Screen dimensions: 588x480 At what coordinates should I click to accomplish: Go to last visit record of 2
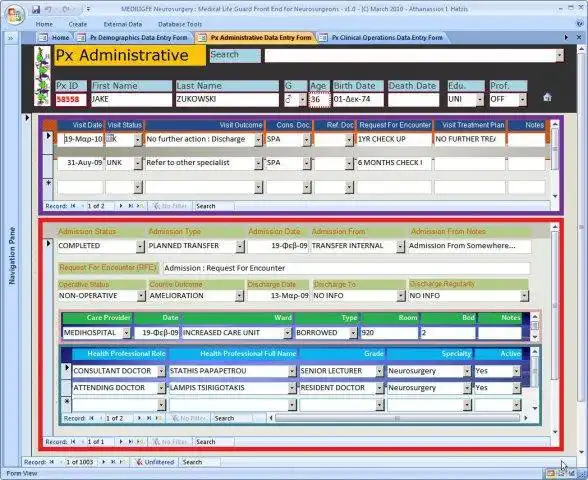pyautogui.click(x=130, y=206)
